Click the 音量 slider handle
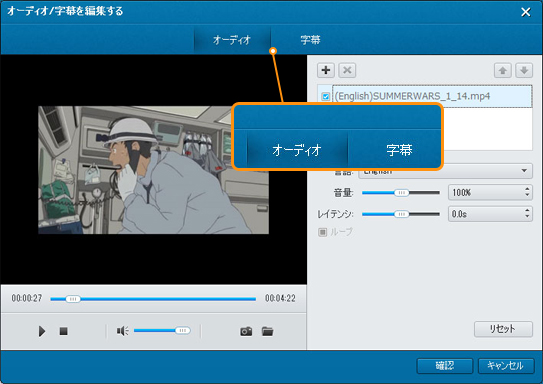This screenshot has height=384, width=543. pyautogui.click(x=401, y=193)
